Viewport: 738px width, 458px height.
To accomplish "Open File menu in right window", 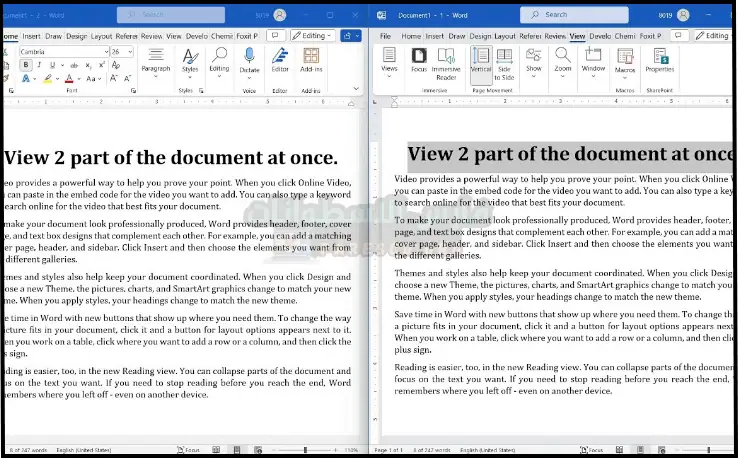I will point(385,35).
